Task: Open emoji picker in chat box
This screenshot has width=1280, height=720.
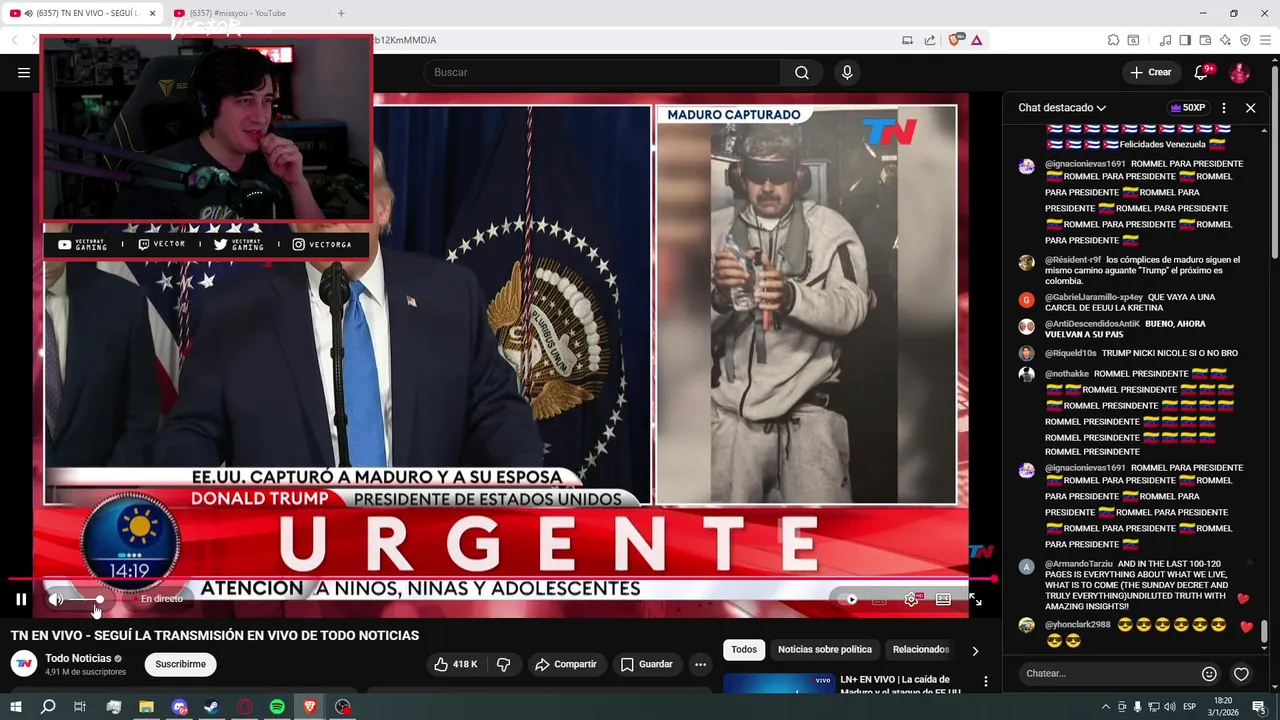Action: click(x=1209, y=673)
